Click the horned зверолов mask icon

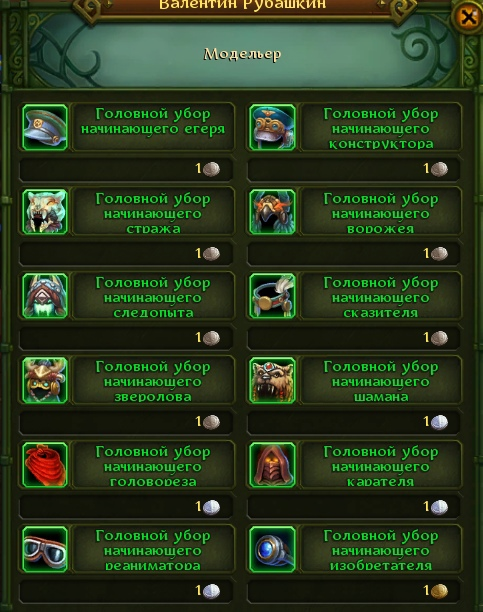pos(45,380)
